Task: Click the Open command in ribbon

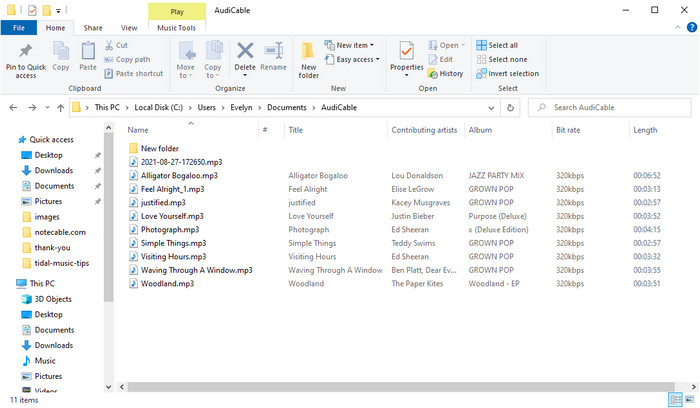Action: click(x=446, y=45)
